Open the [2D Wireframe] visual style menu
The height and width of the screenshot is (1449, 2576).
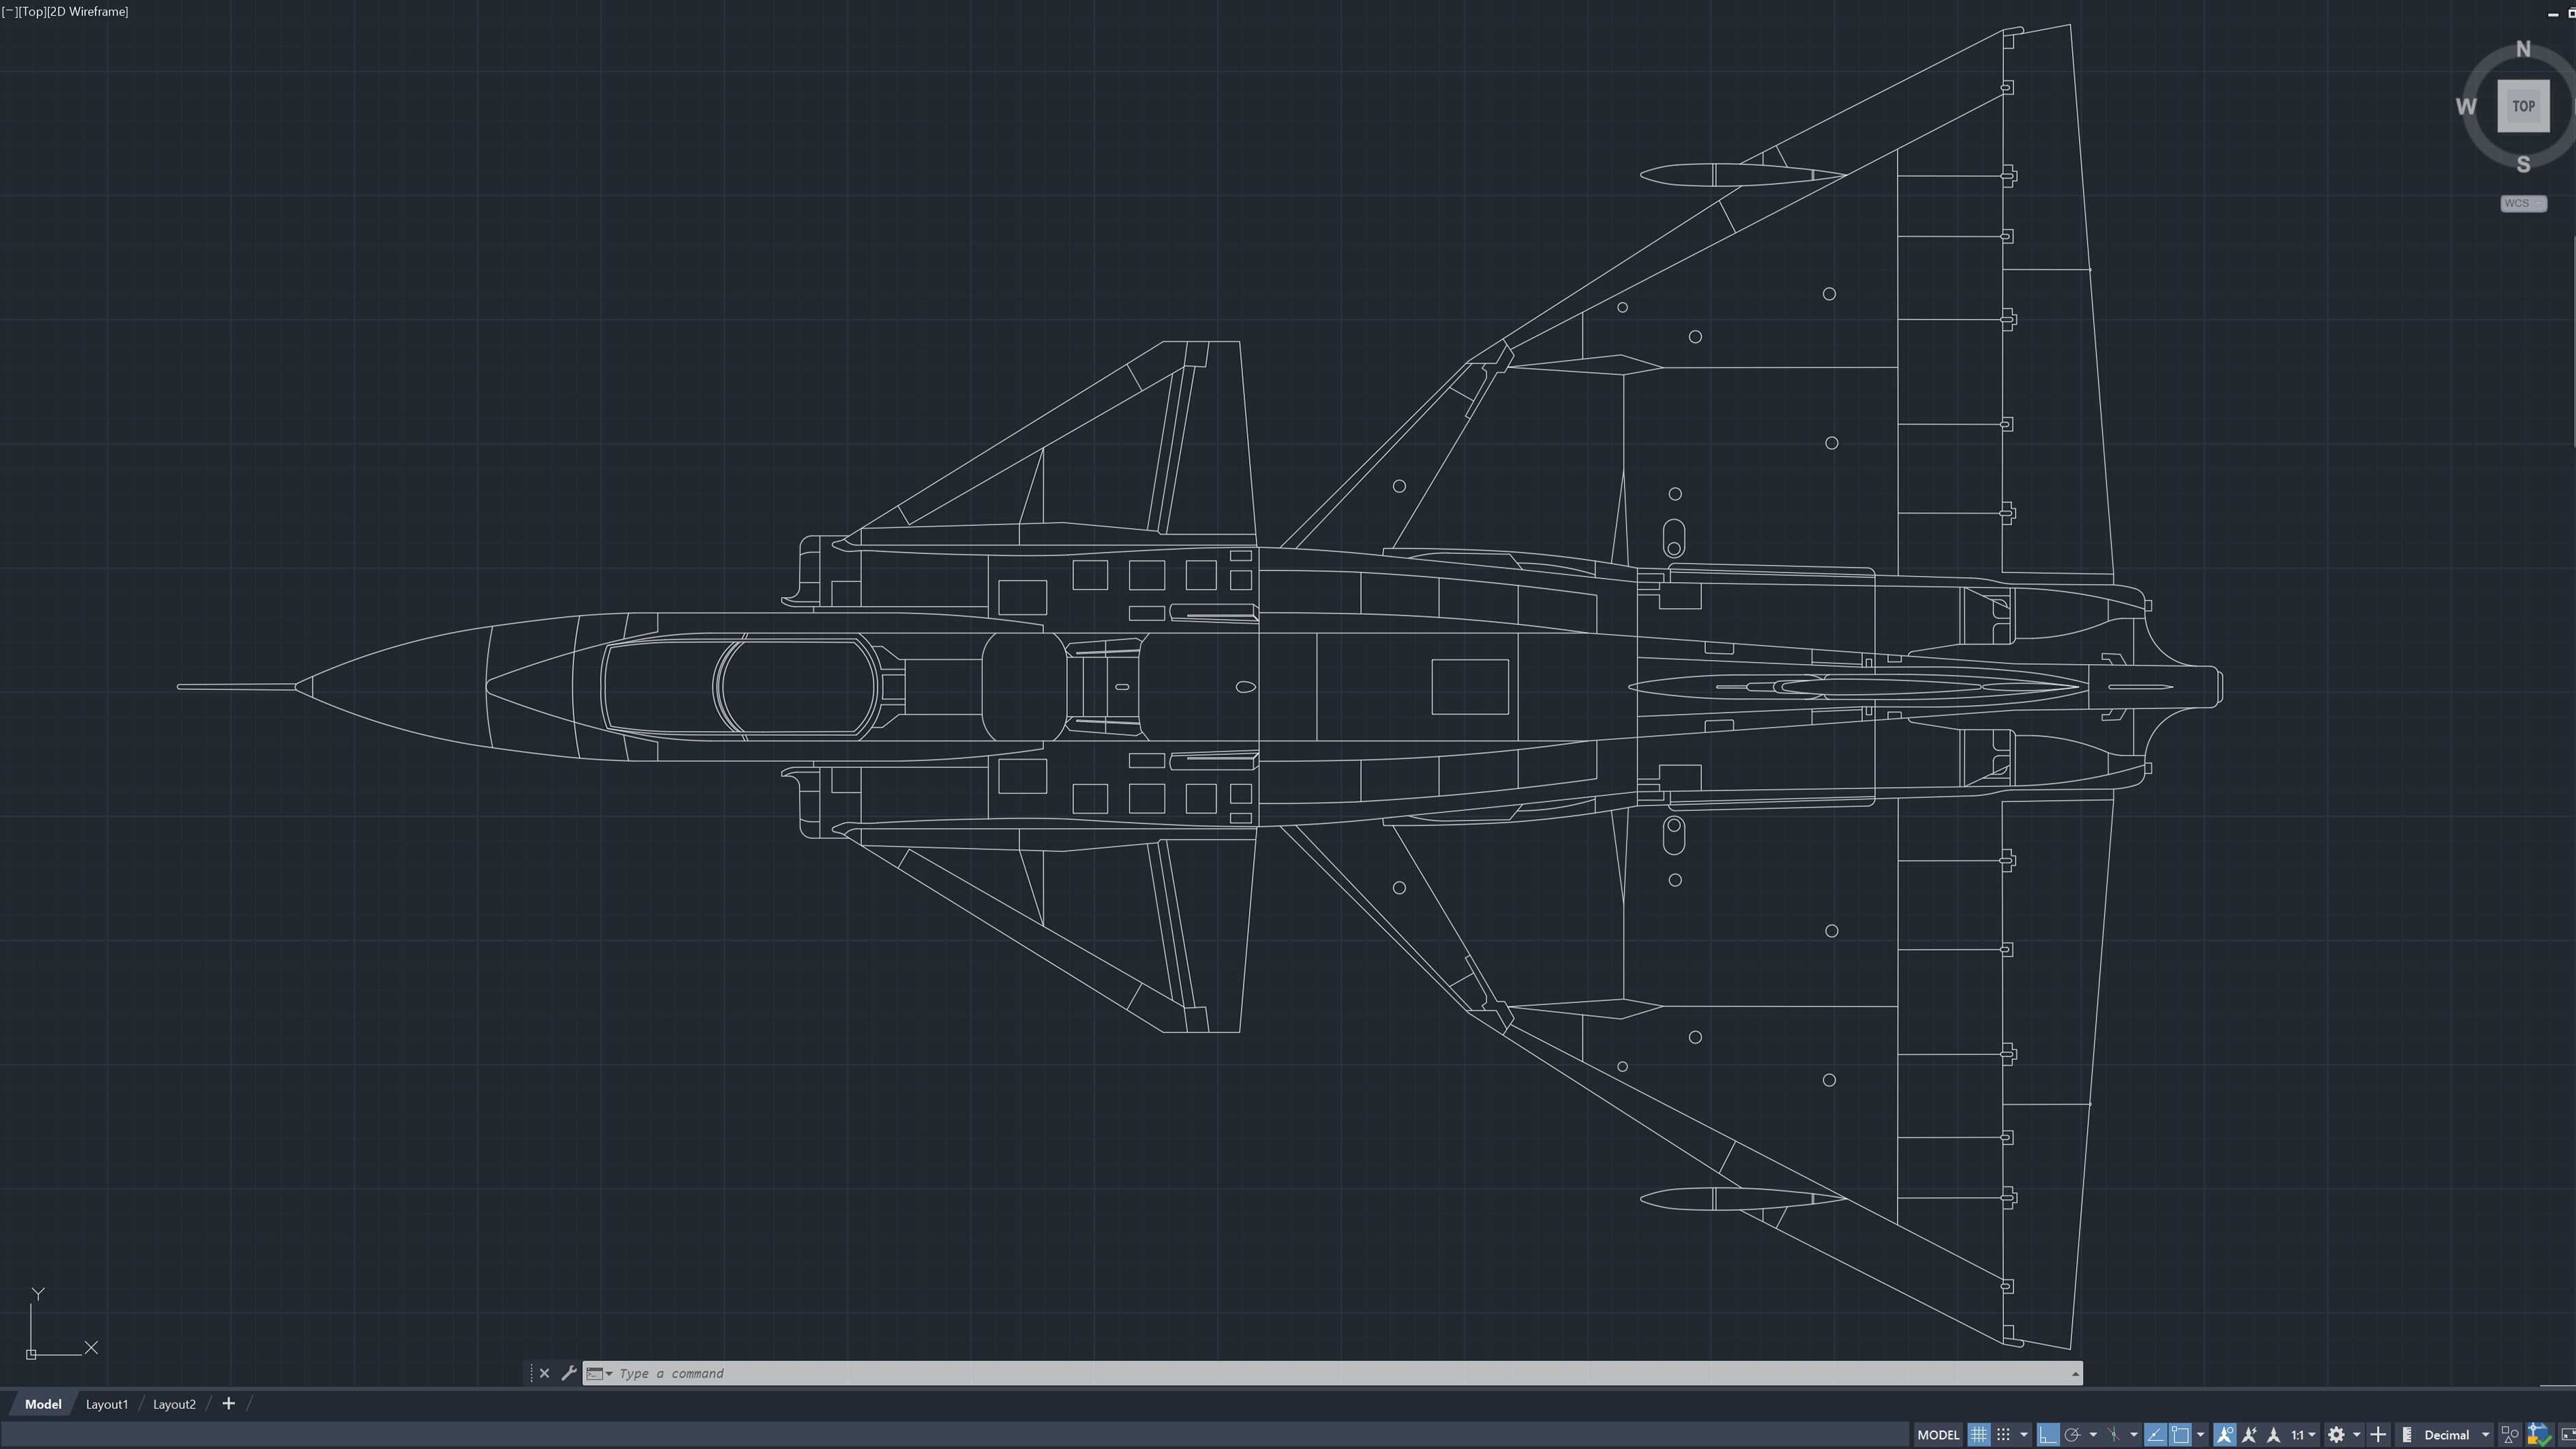pos(88,11)
